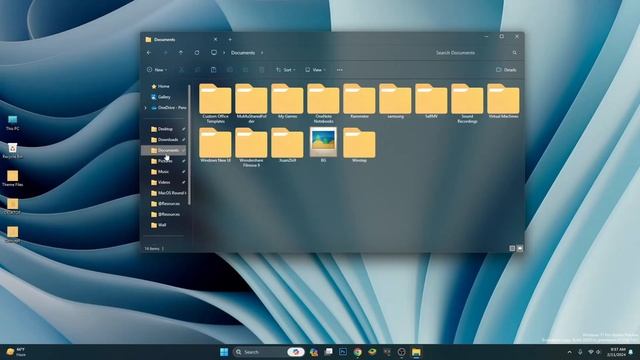Open the taskbar clock and date
The height and width of the screenshot is (360, 640).
click(x=616, y=352)
